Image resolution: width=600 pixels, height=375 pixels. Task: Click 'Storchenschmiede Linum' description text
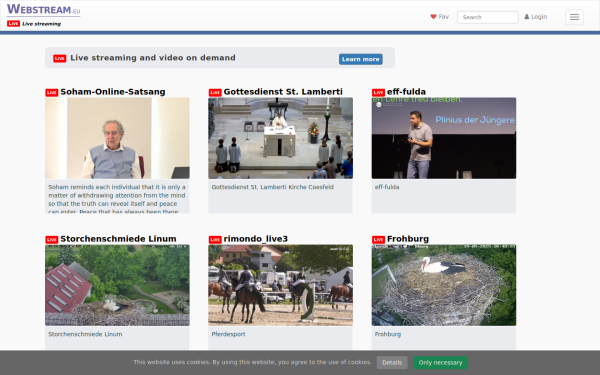click(x=85, y=334)
